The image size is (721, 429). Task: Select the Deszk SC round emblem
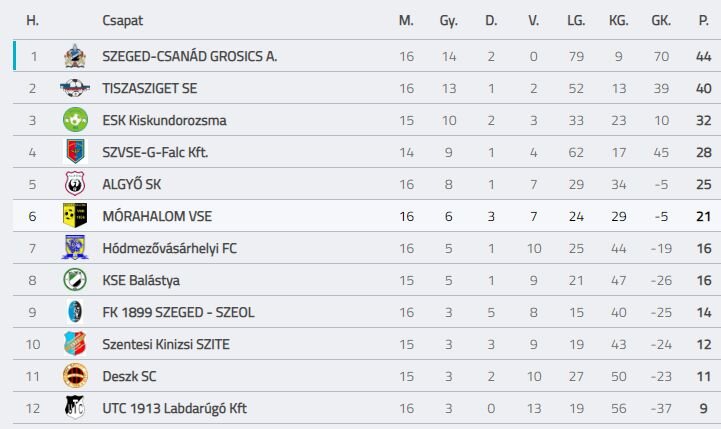coord(75,376)
